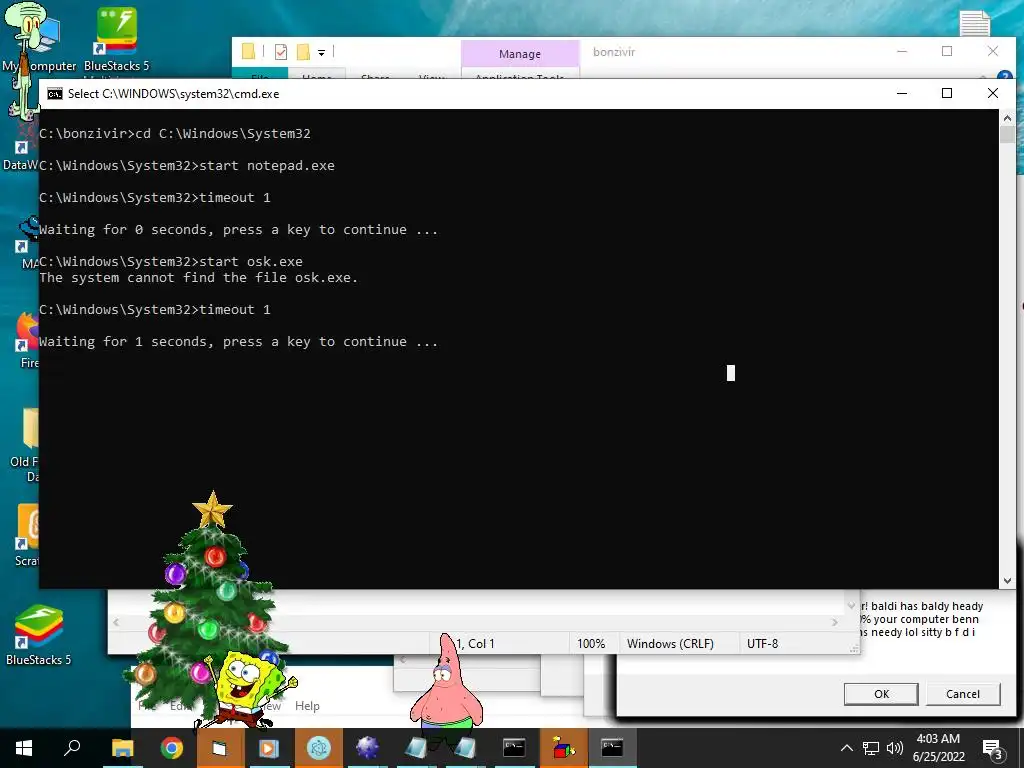
Task: Click the 'start osk.exe' command line
Action: 171,262
